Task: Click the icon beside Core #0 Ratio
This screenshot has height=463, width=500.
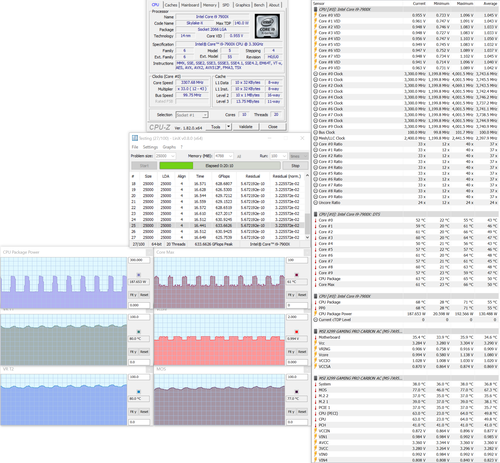Action: 315,144
